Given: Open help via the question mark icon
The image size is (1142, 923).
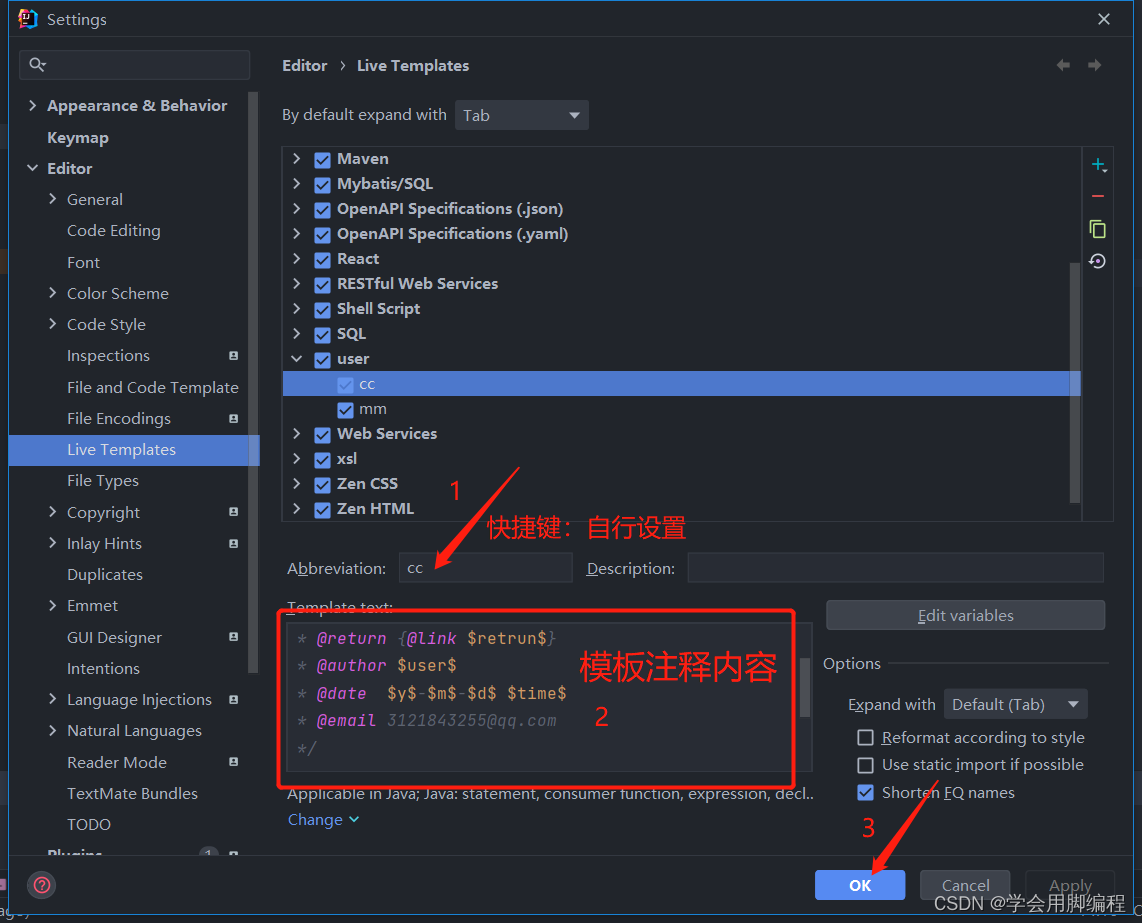Looking at the screenshot, I should 42,885.
